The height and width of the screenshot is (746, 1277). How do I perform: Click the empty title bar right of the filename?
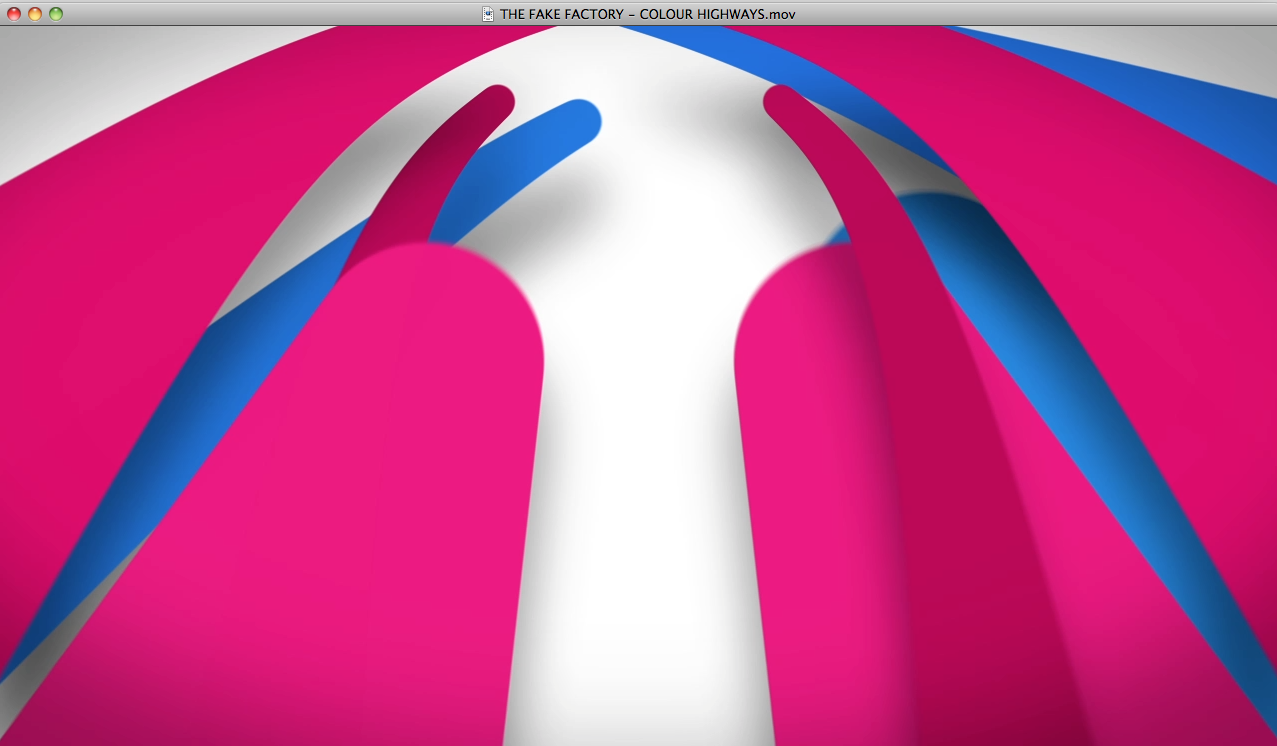pos(1000,14)
